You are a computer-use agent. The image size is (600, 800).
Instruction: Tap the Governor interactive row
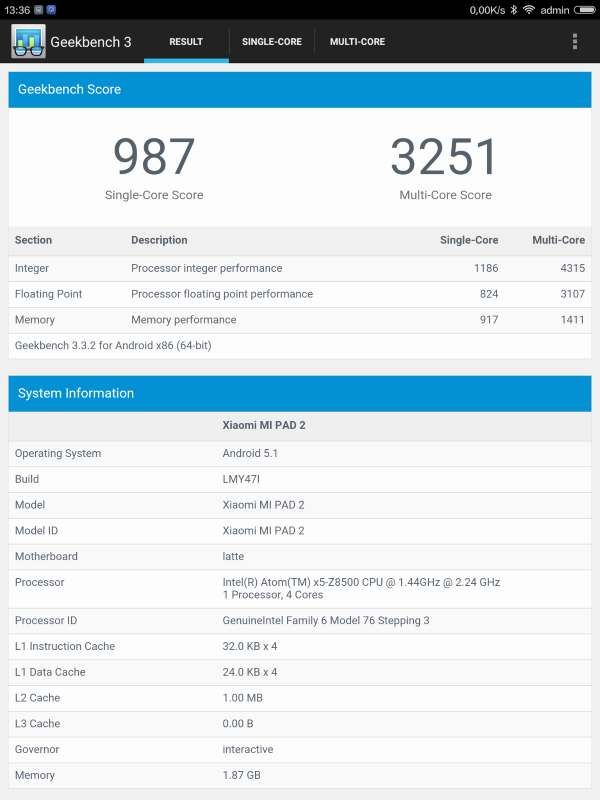tap(300, 749)
